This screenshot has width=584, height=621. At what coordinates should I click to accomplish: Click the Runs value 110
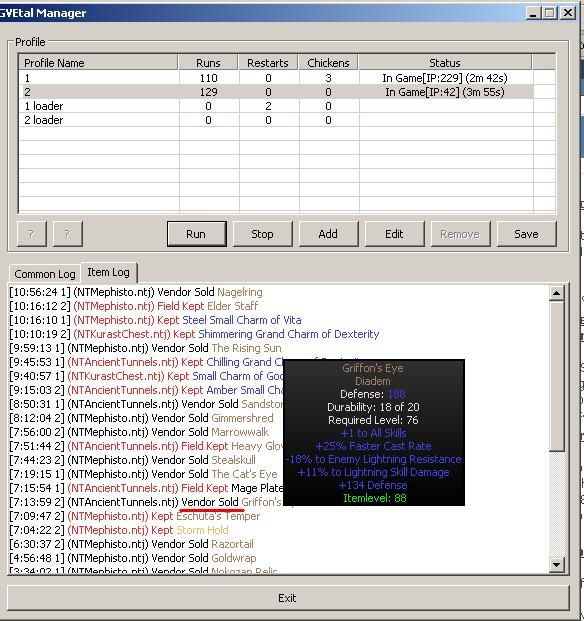click(x=208, y=78)
